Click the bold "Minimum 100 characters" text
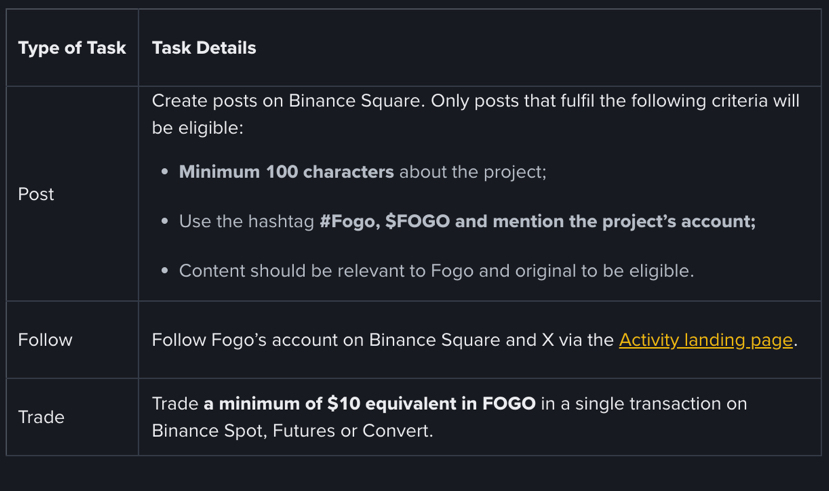 pos(286,172)
